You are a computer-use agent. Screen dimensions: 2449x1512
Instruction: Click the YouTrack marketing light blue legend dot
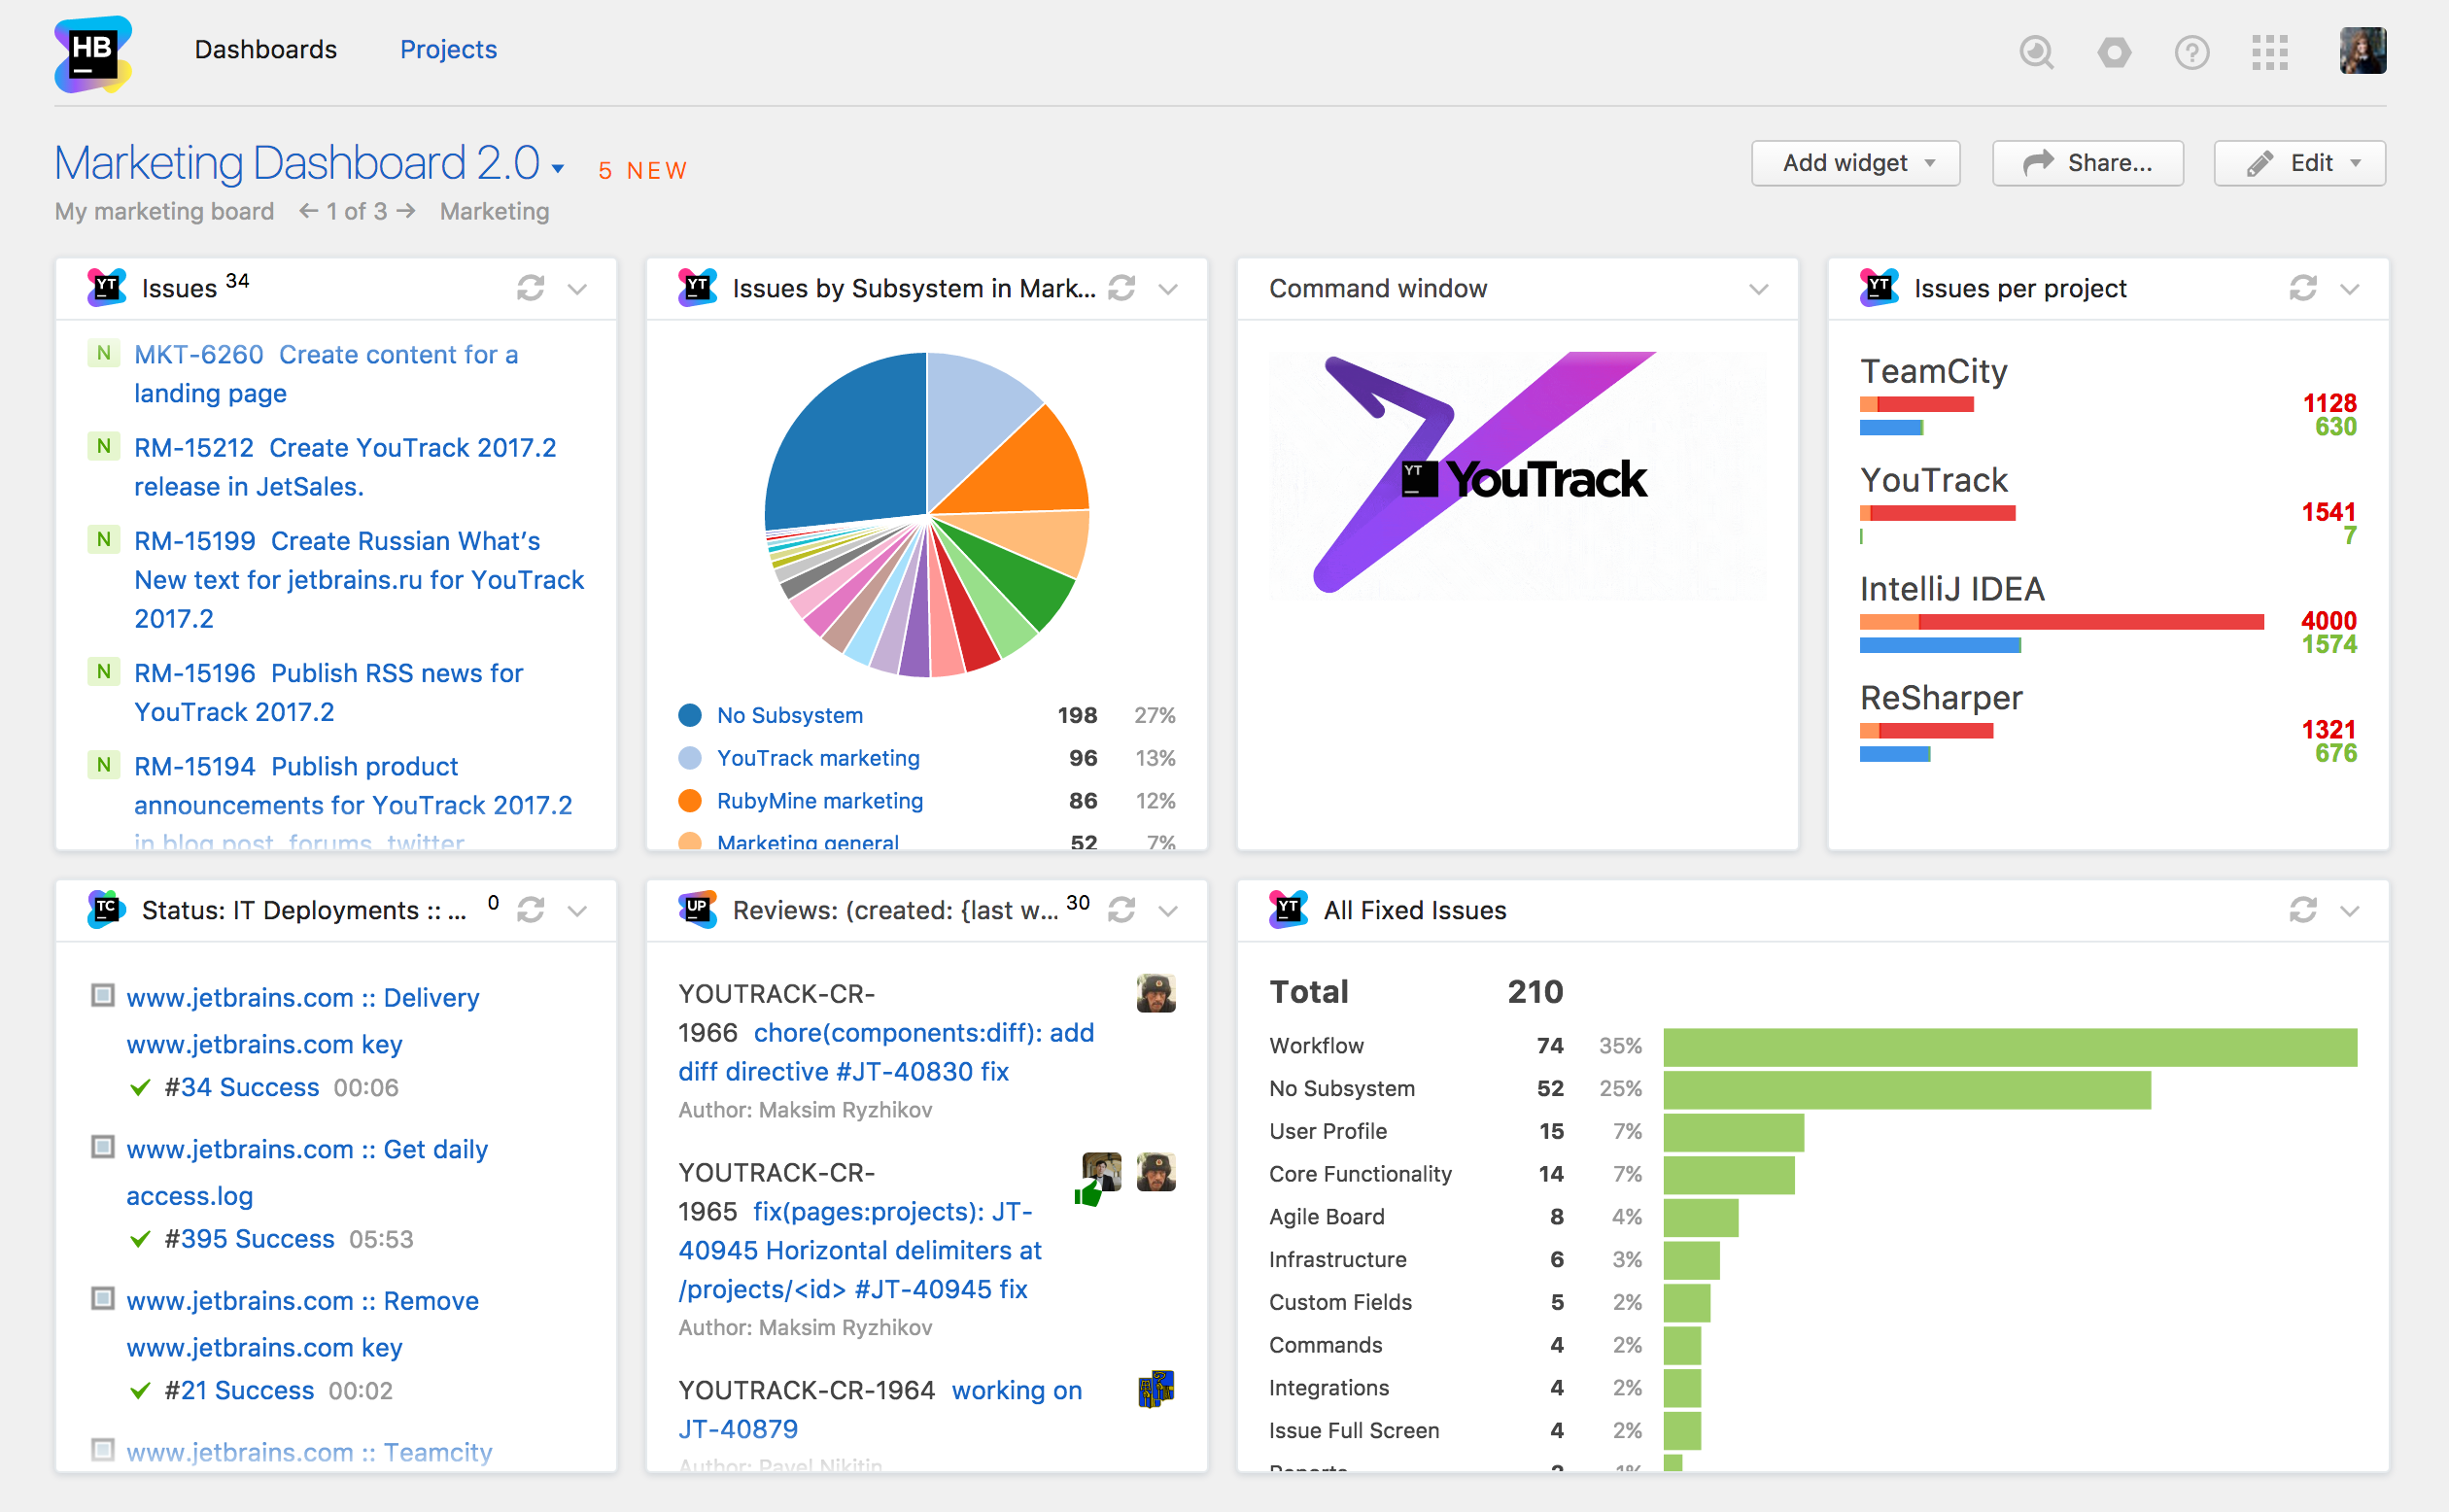tap(689, 758)
